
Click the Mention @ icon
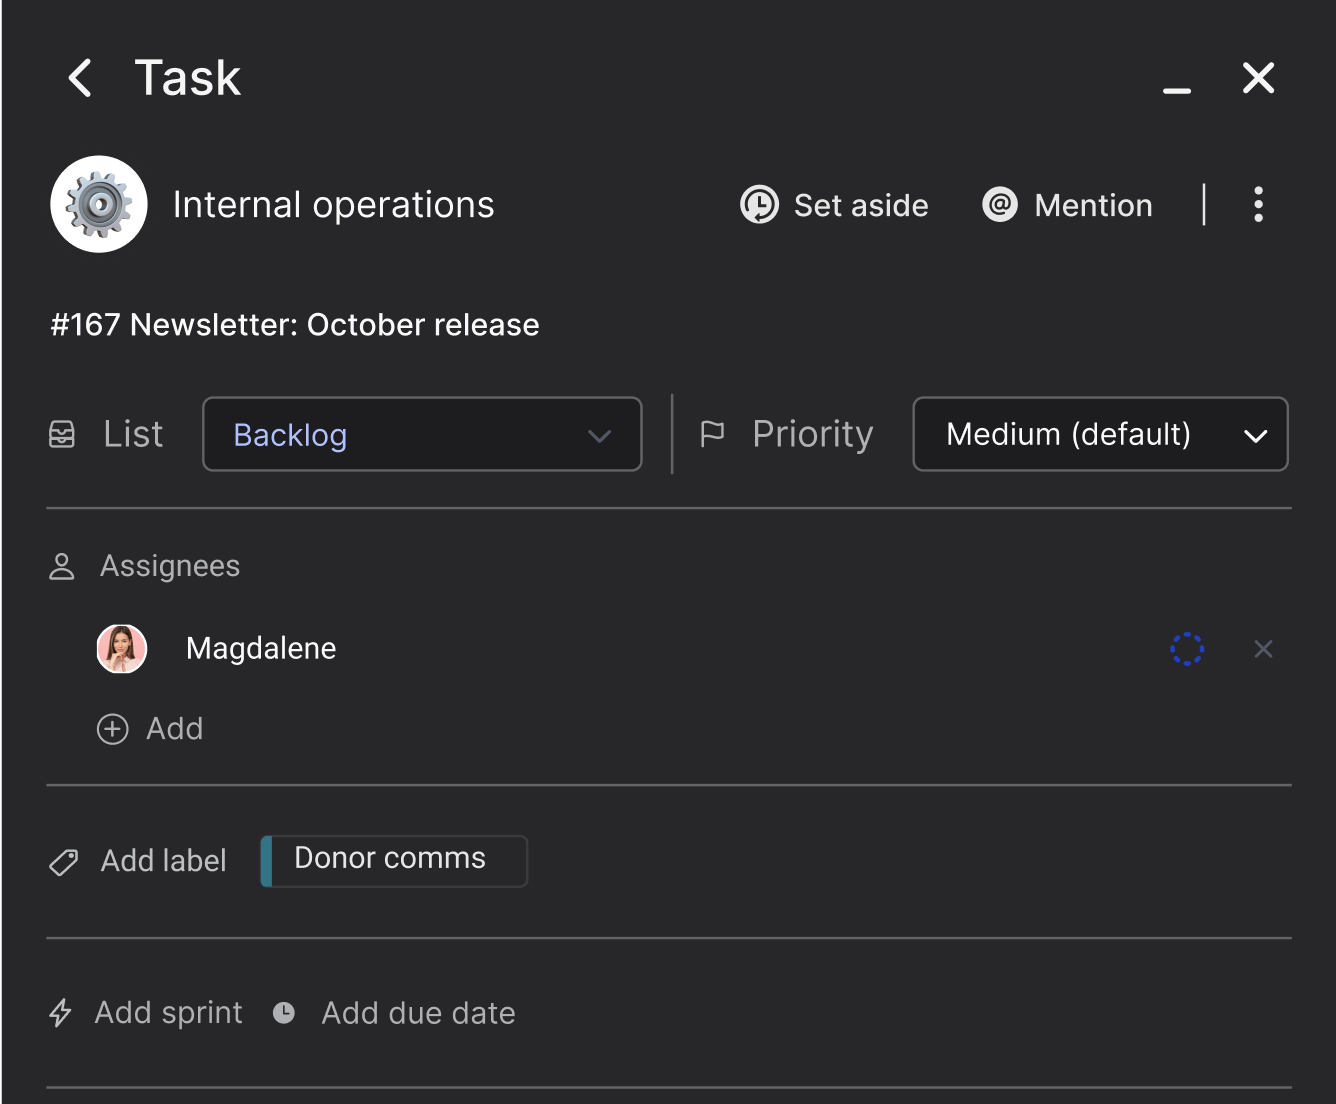pos(999,205)
